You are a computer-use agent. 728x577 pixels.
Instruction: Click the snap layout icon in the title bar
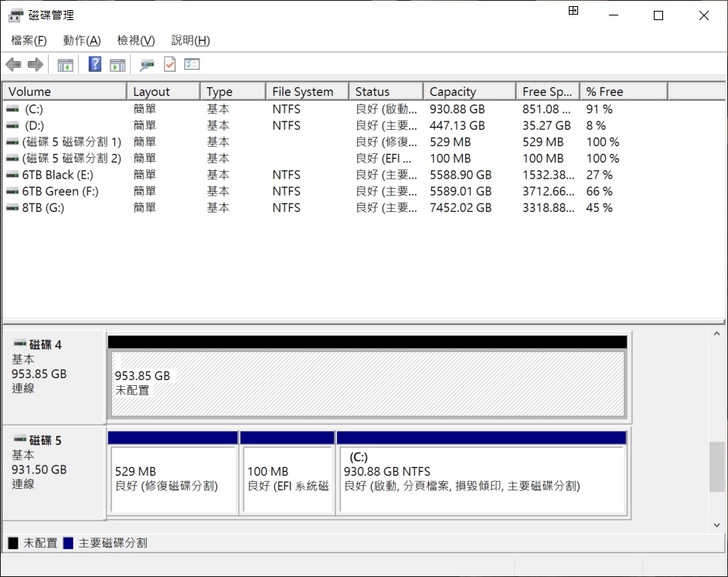[x=573, y=11]
